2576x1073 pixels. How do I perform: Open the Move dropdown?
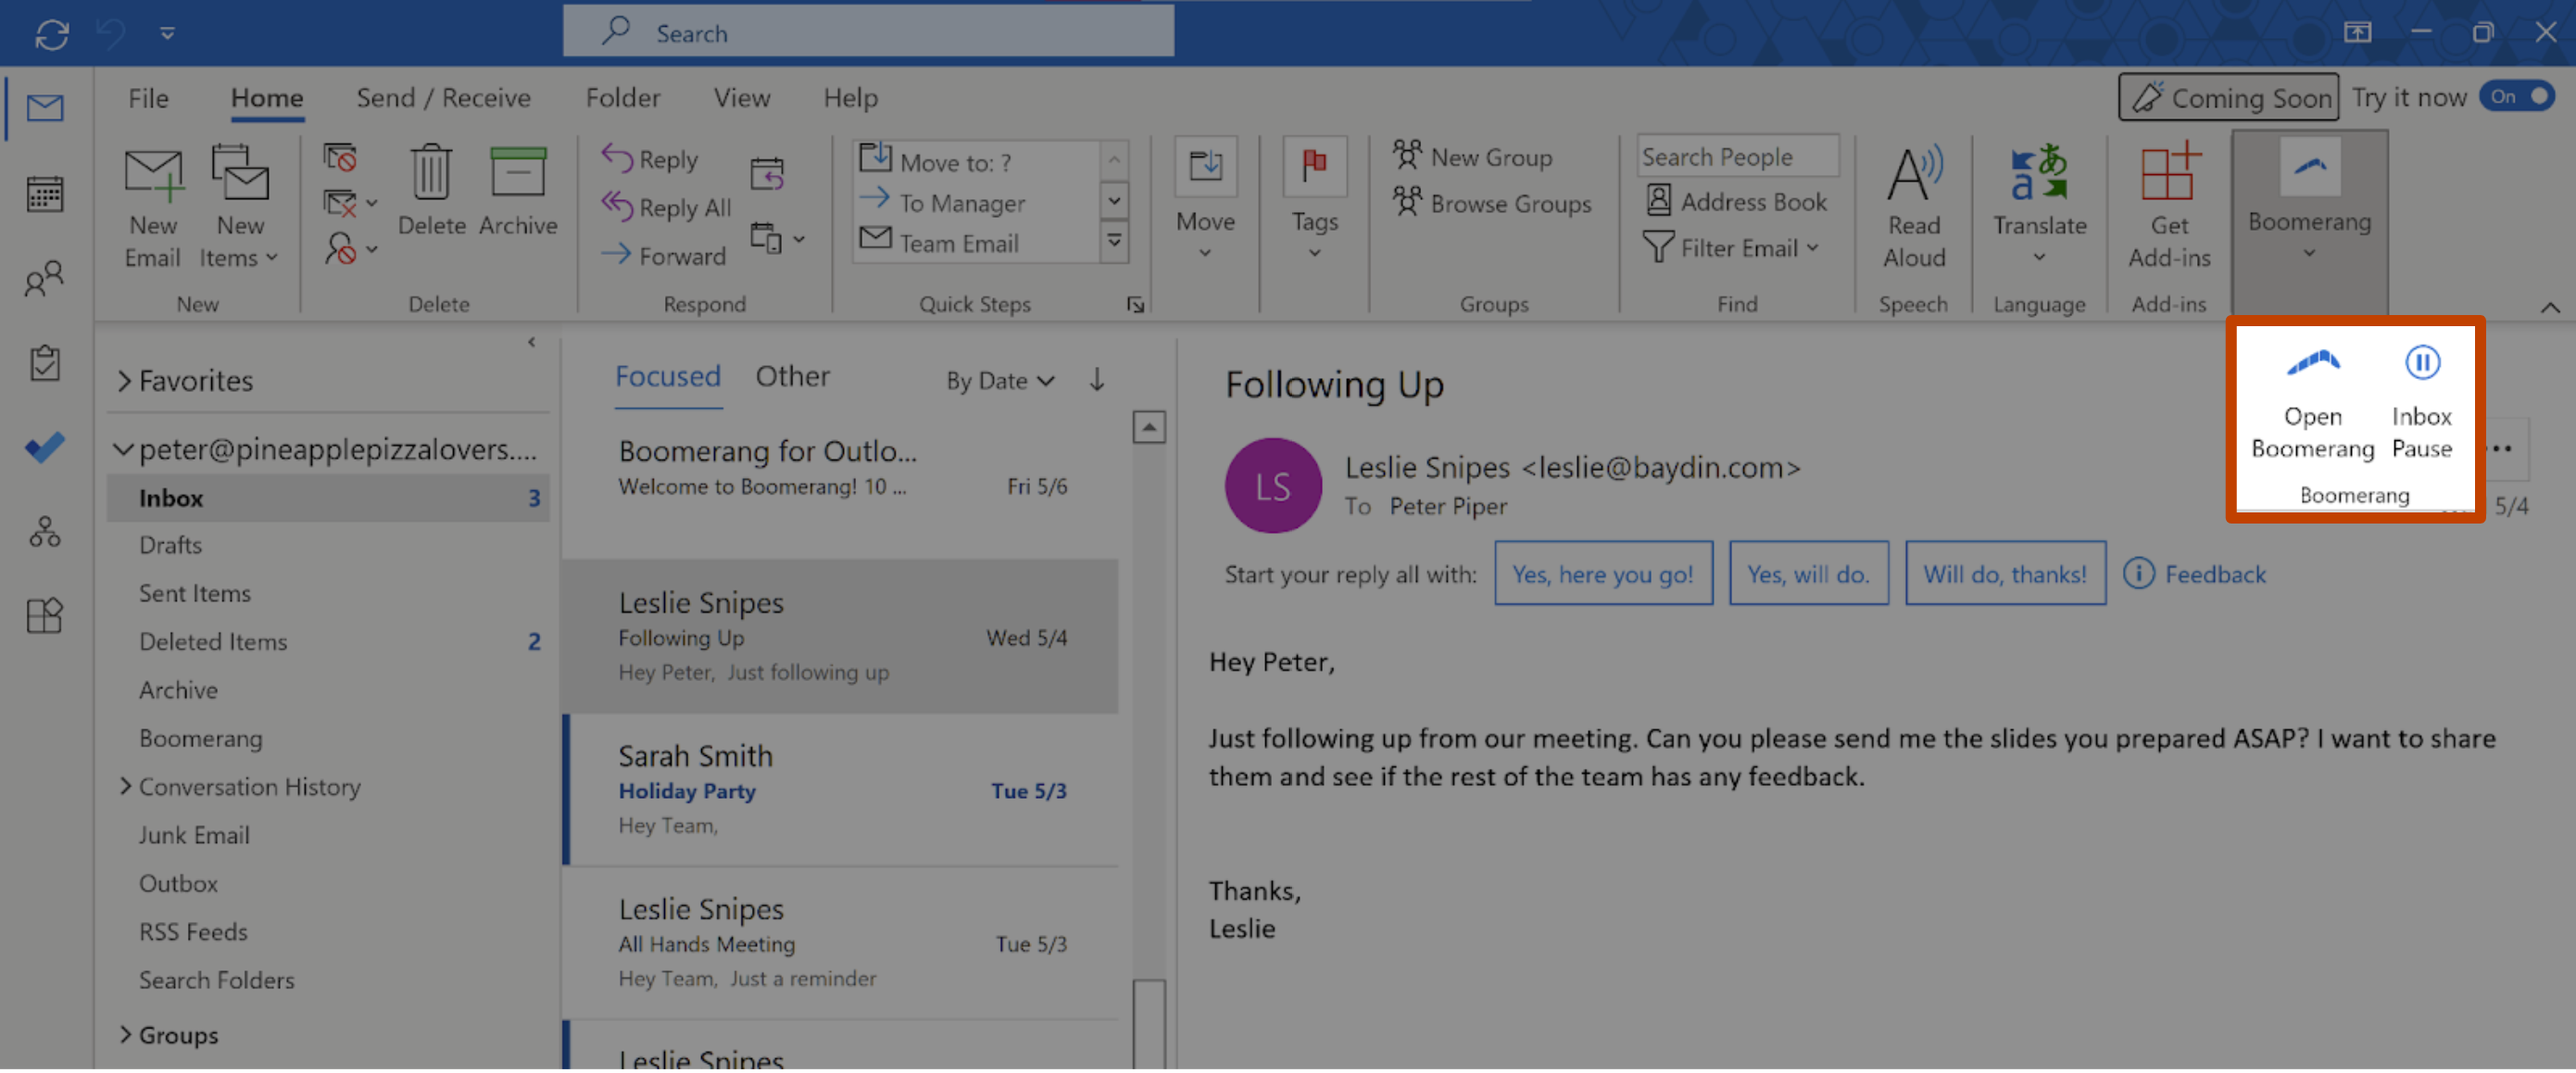(x=1205, y=200)
